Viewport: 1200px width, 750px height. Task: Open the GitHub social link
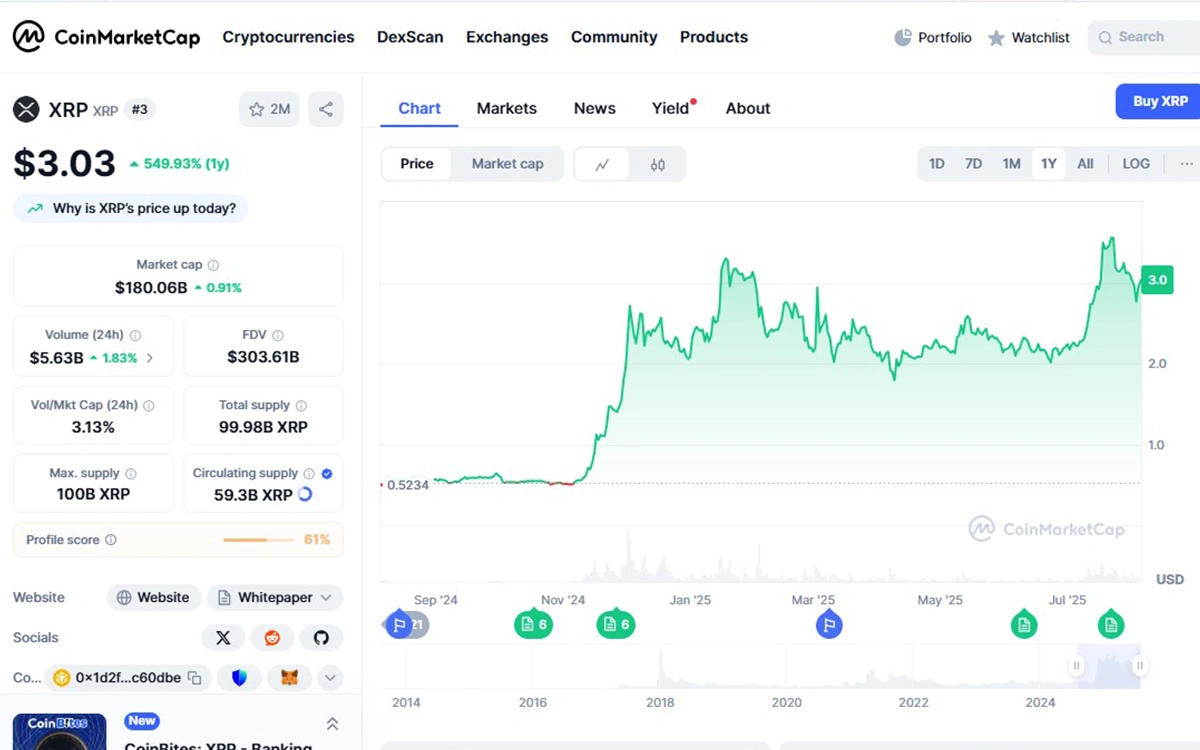pos(321,638)
